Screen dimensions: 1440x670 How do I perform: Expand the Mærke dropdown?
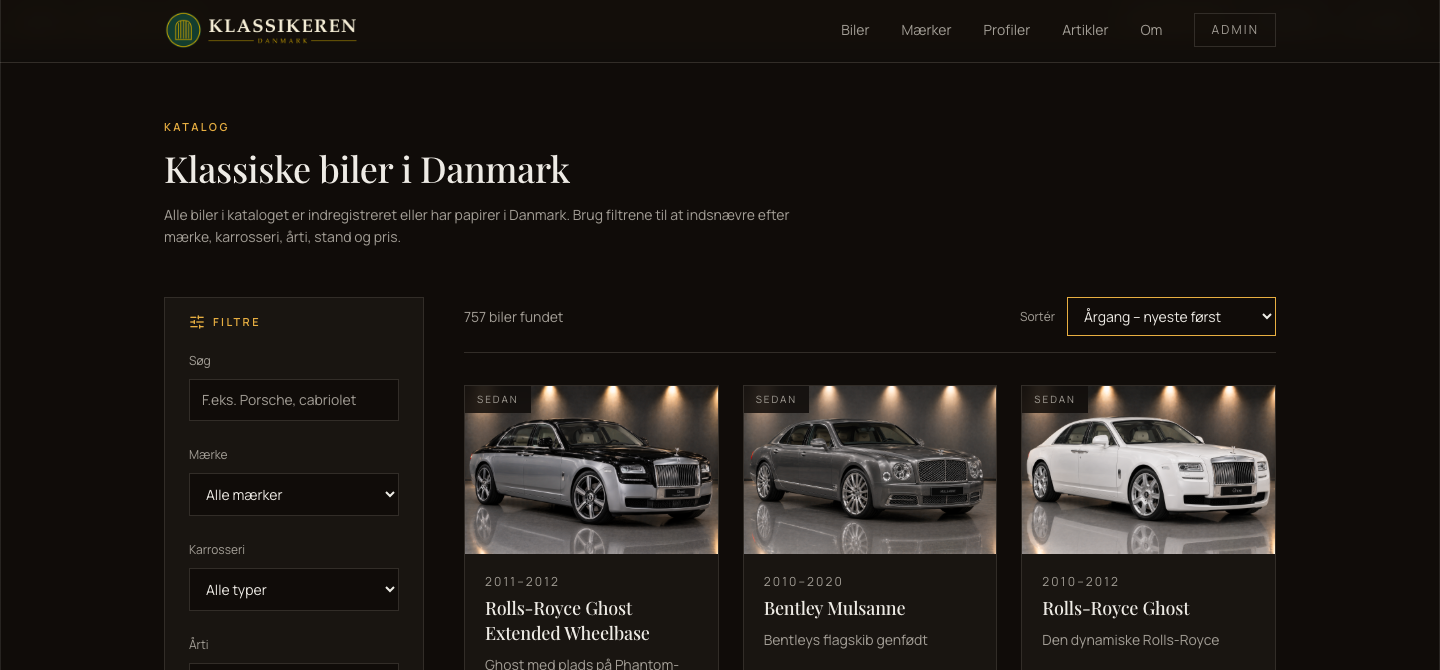pos(294,495)
